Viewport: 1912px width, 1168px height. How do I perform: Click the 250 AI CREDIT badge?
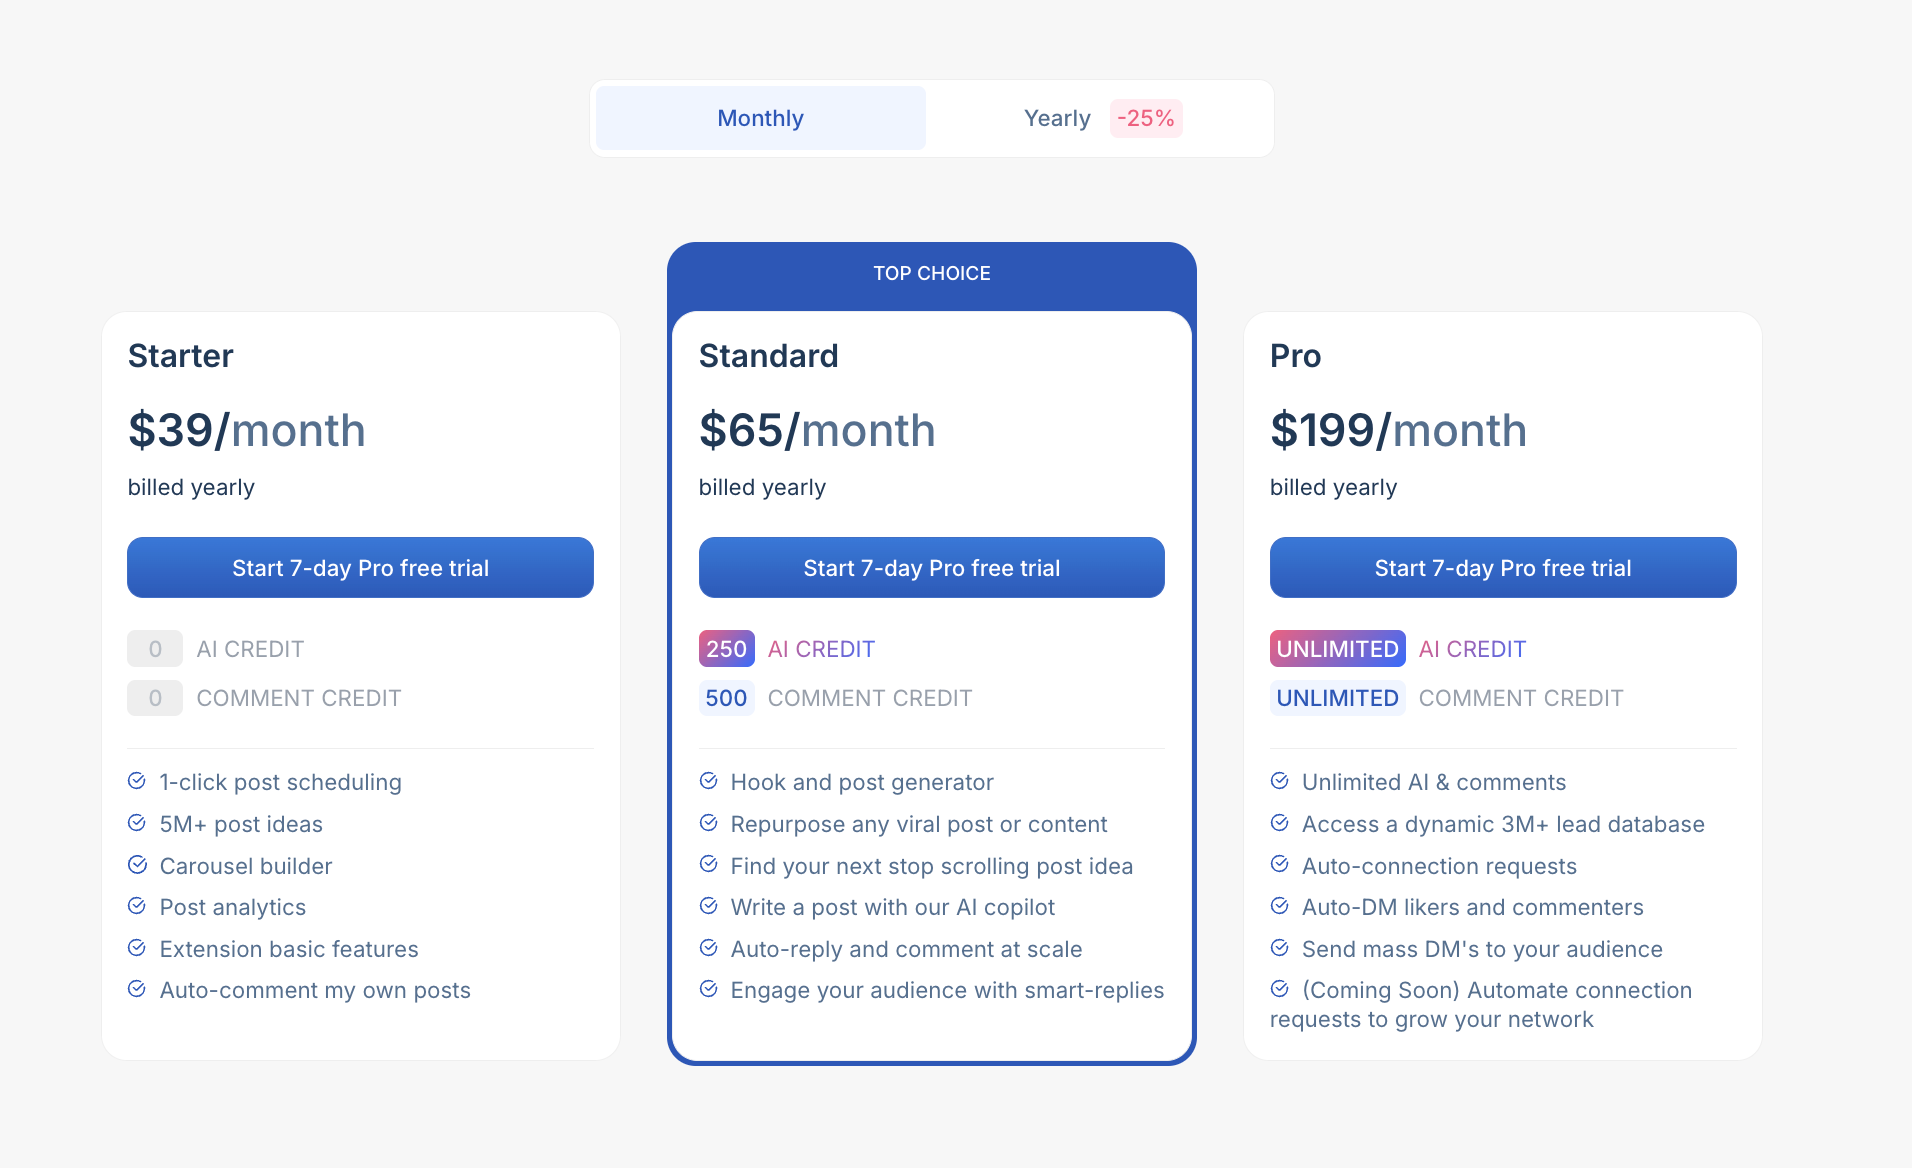(x=726, y=648)
